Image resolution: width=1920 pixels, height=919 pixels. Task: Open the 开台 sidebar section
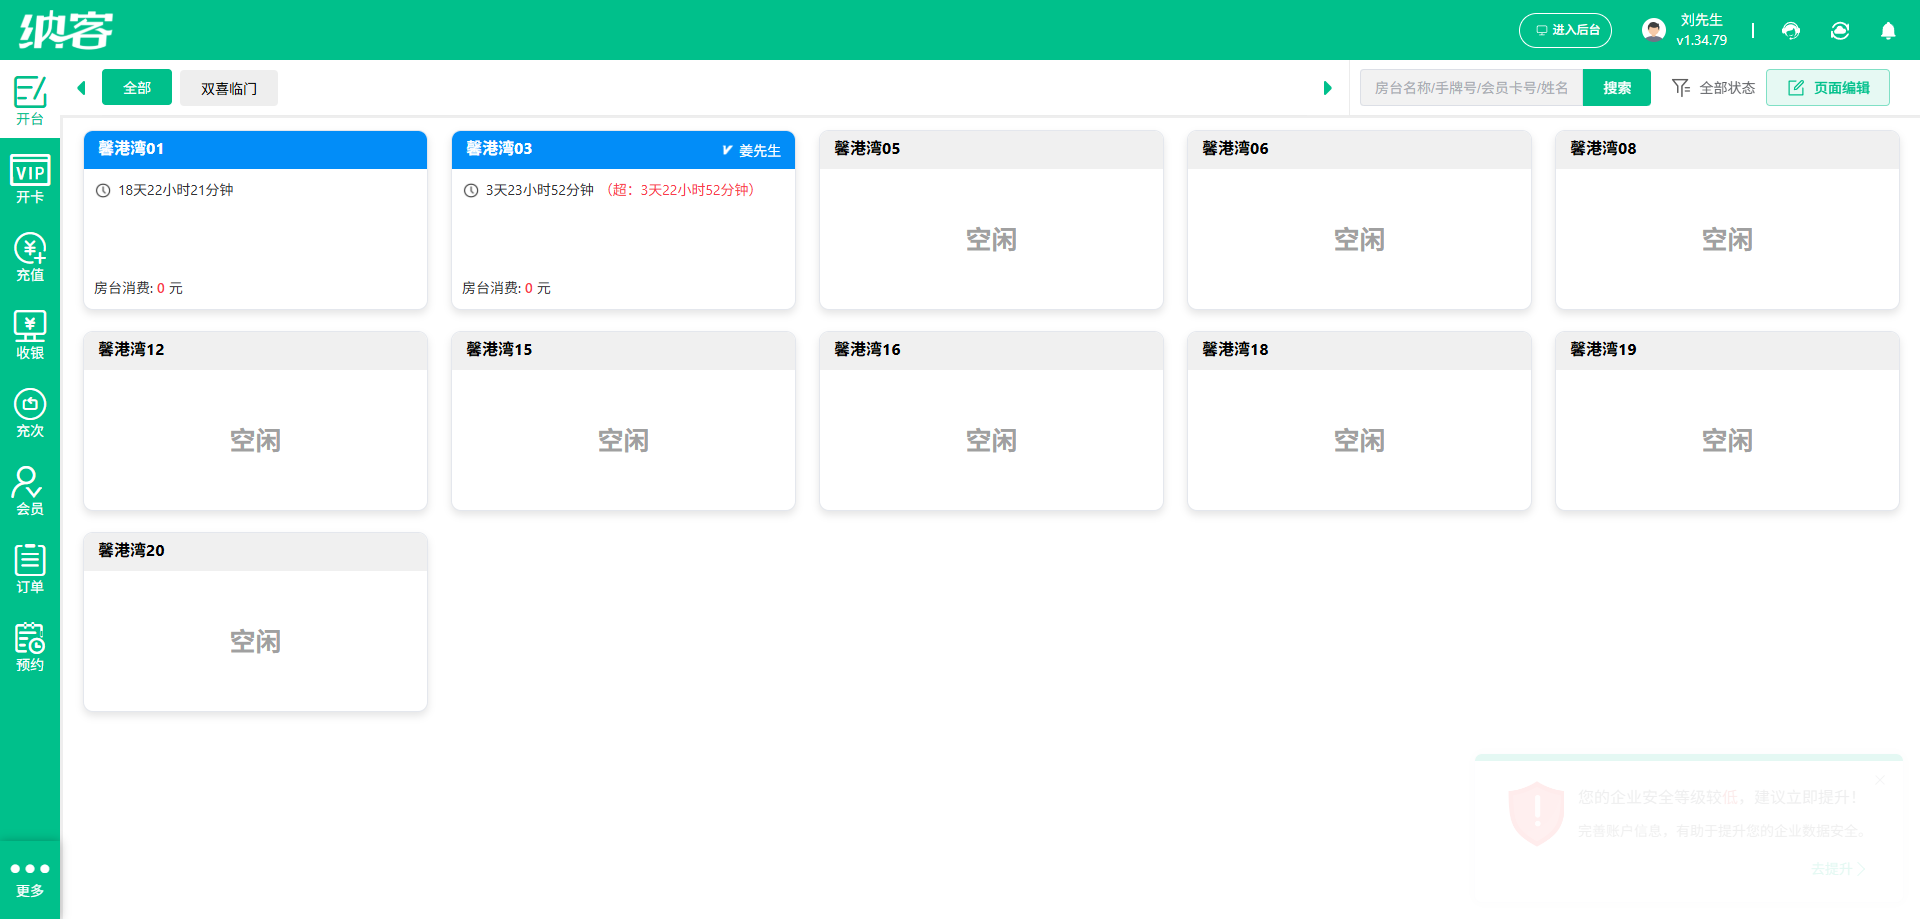[30, 99]
